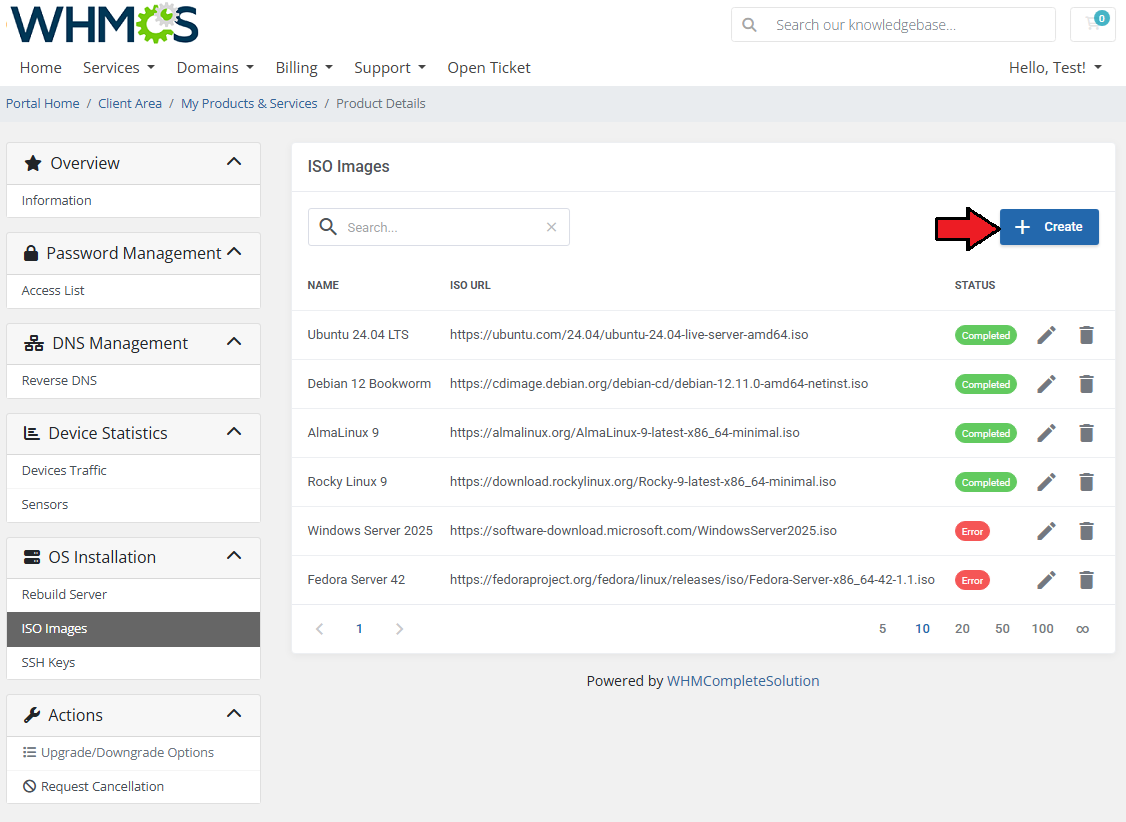Delete the Fedora Server 42 ISO entry

[1087, 579]
